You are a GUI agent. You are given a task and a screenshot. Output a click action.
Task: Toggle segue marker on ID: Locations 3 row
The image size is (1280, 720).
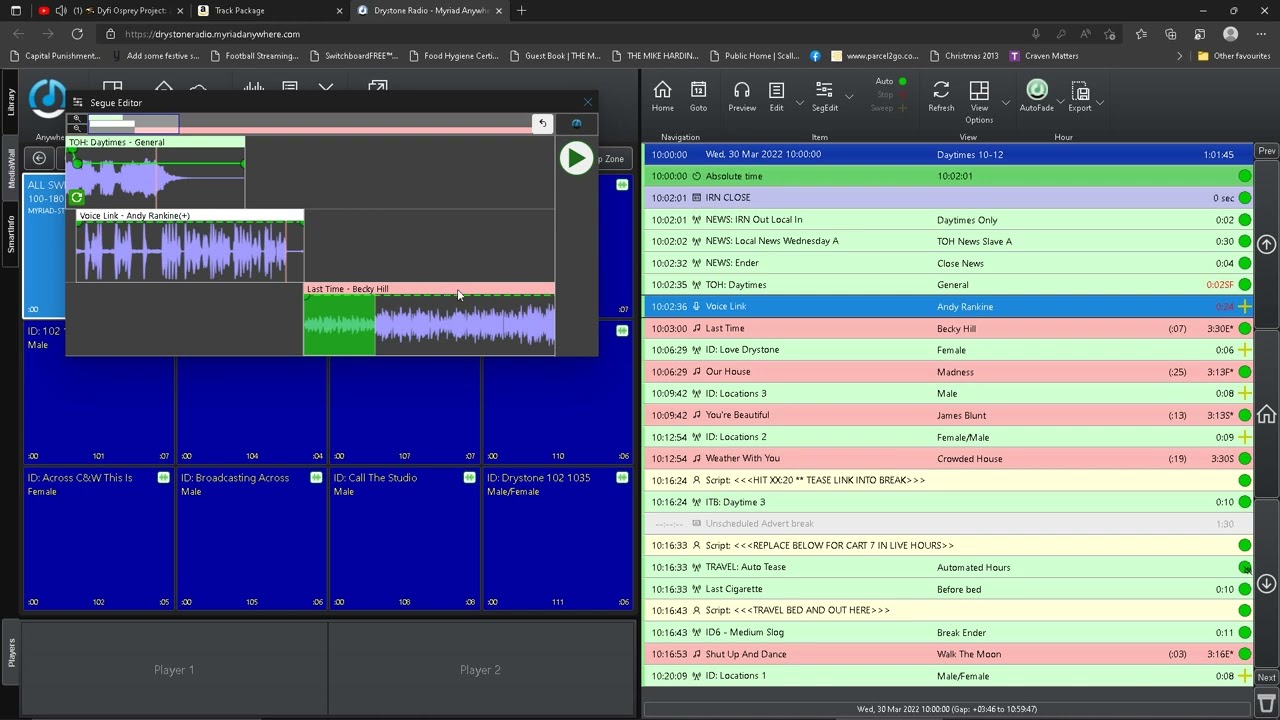pos(1244,393)
